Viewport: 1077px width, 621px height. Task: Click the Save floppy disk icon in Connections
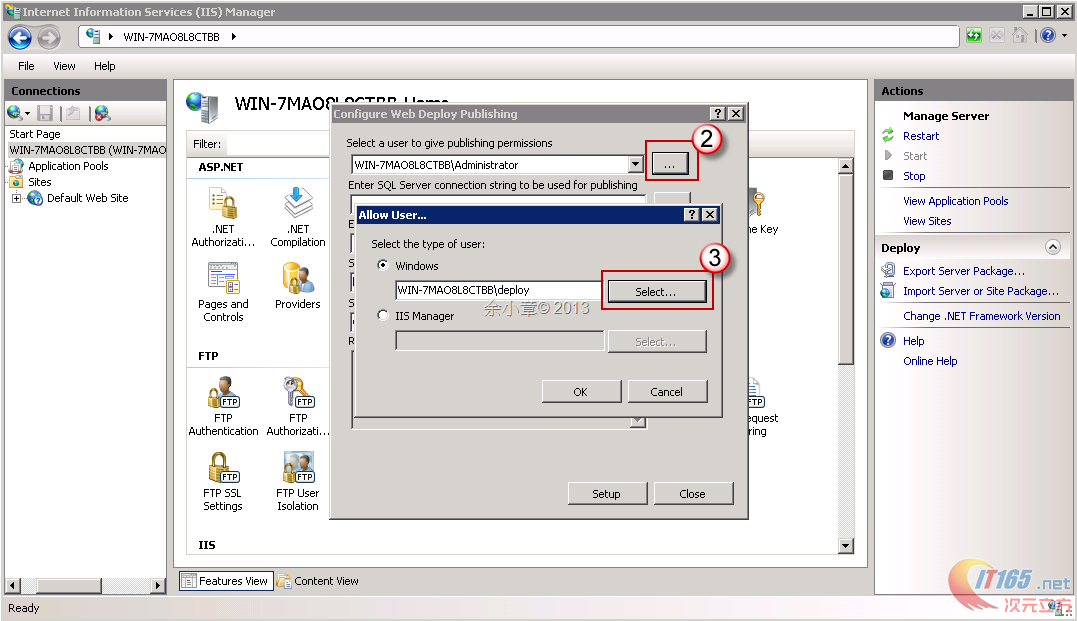(45, 113)
